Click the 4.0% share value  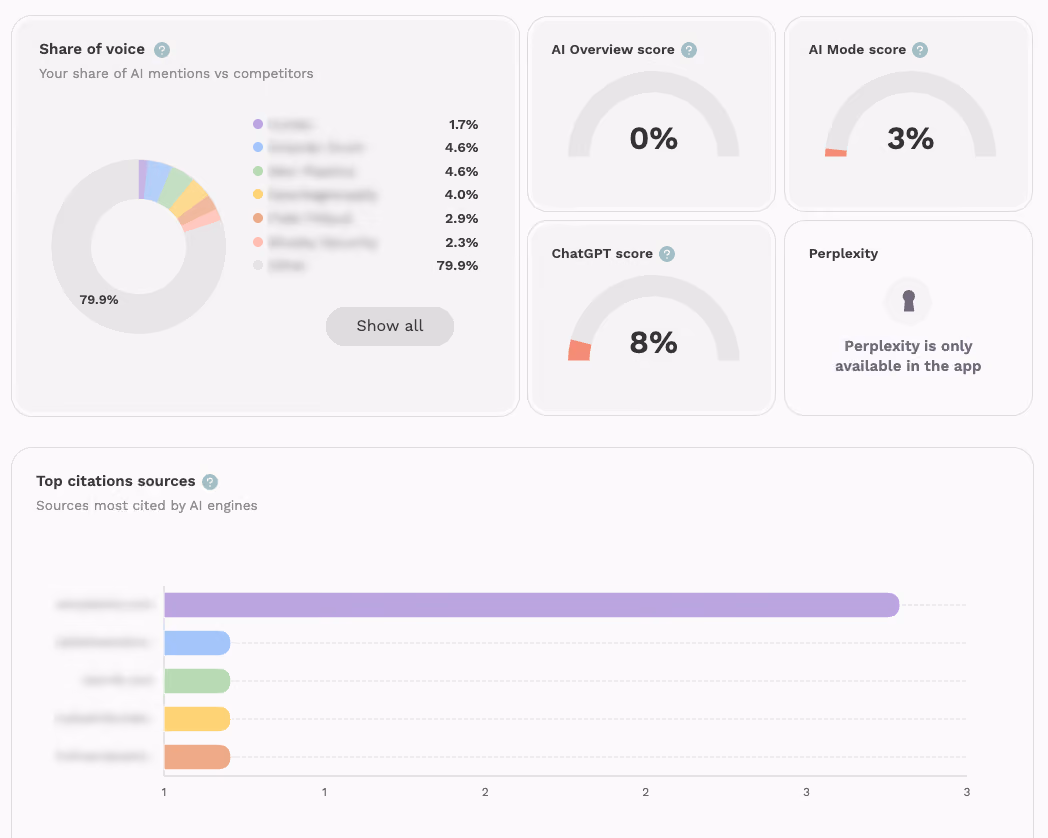point(461,194)
